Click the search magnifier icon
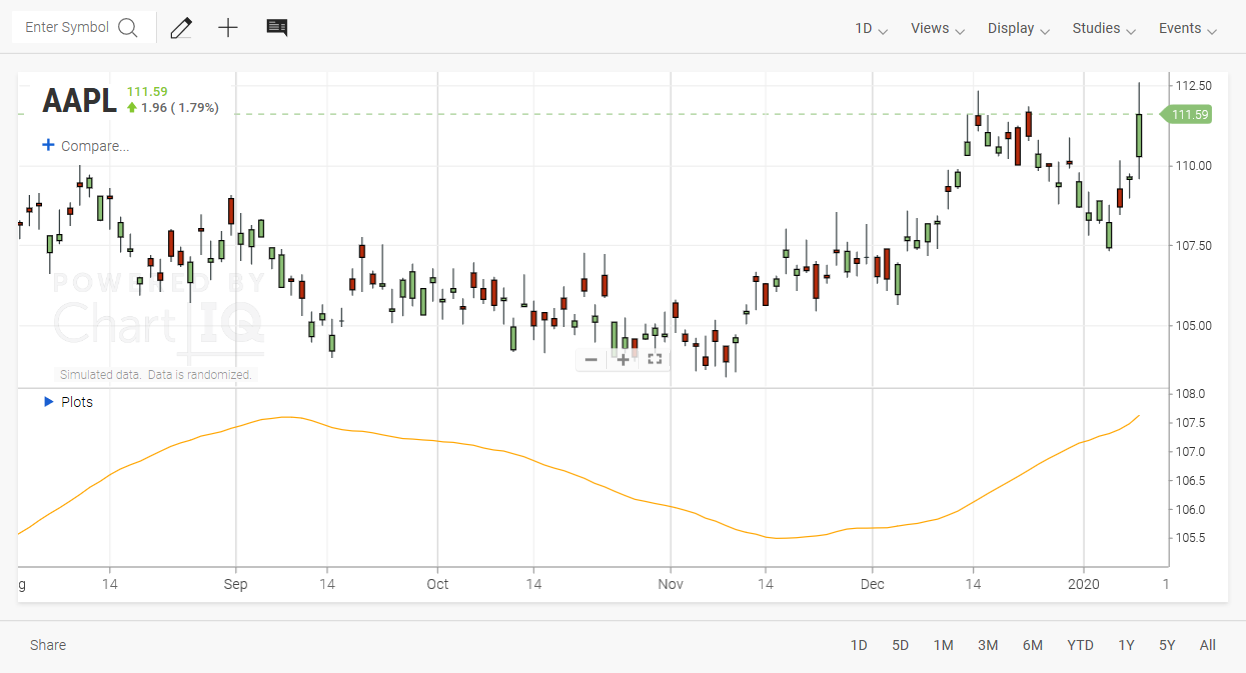The image size is (1246, 673). (127, 28)
